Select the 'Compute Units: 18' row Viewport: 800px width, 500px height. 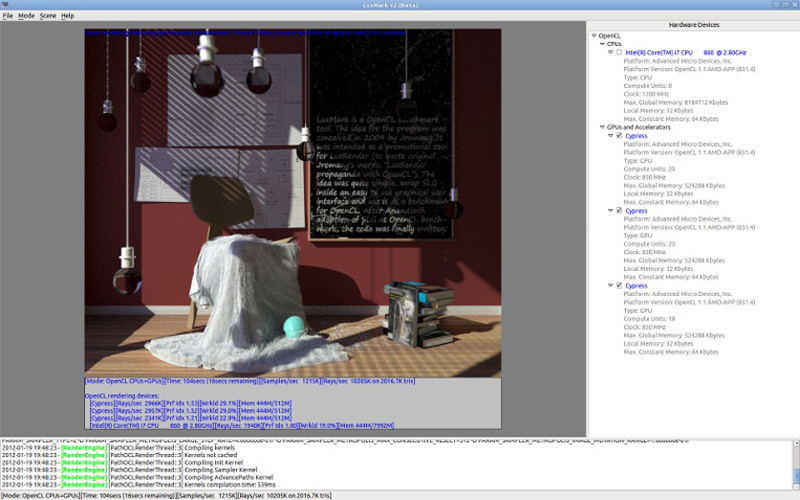[x=649, y=319]
